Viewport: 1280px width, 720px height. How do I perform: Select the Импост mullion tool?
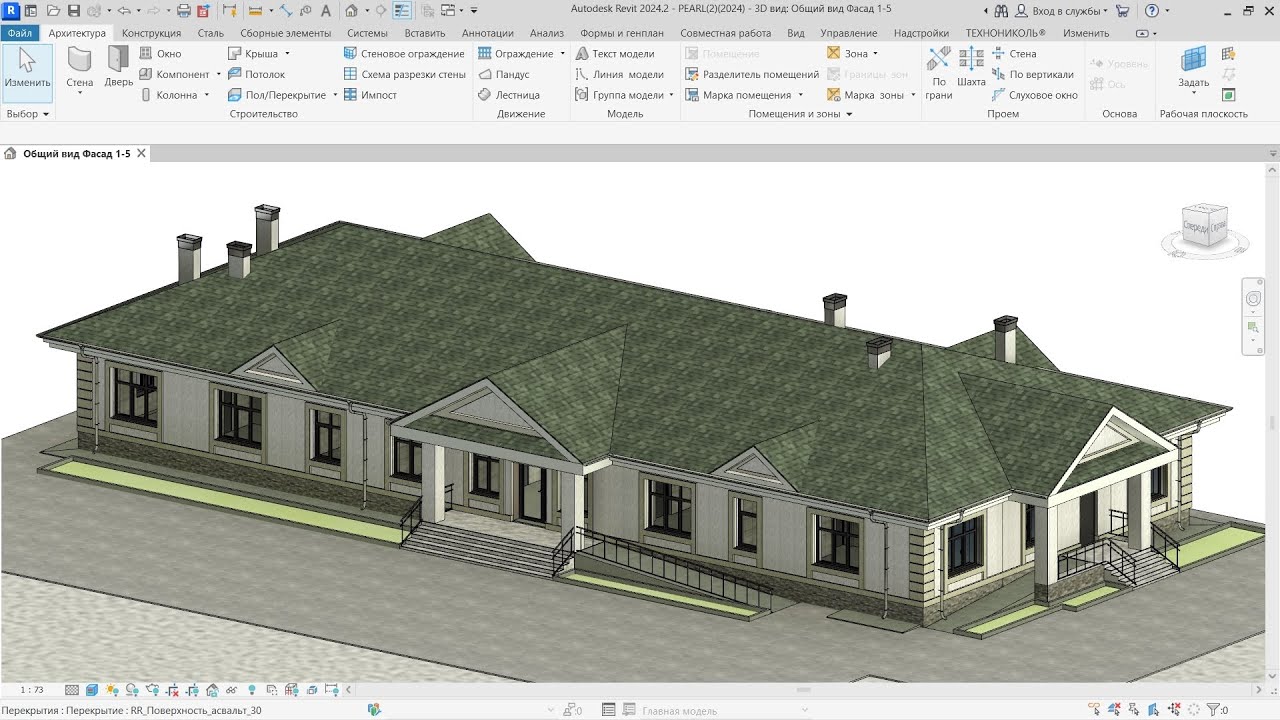[370, 95]
